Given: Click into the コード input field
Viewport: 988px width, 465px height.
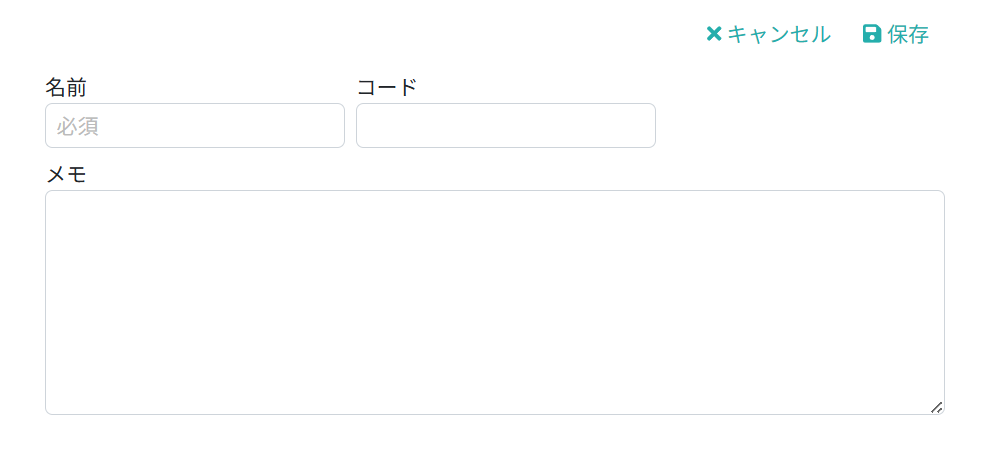Looking at the screenshot, I should [506, 126].
